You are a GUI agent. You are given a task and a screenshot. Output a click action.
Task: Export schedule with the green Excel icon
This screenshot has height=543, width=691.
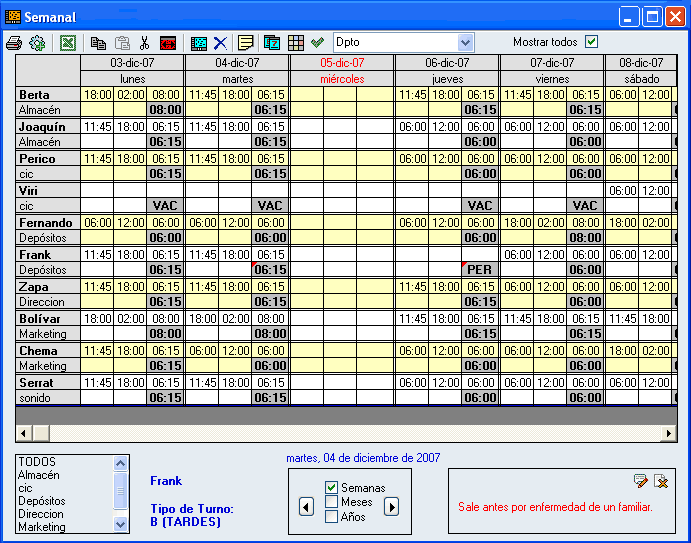[68, 43]
